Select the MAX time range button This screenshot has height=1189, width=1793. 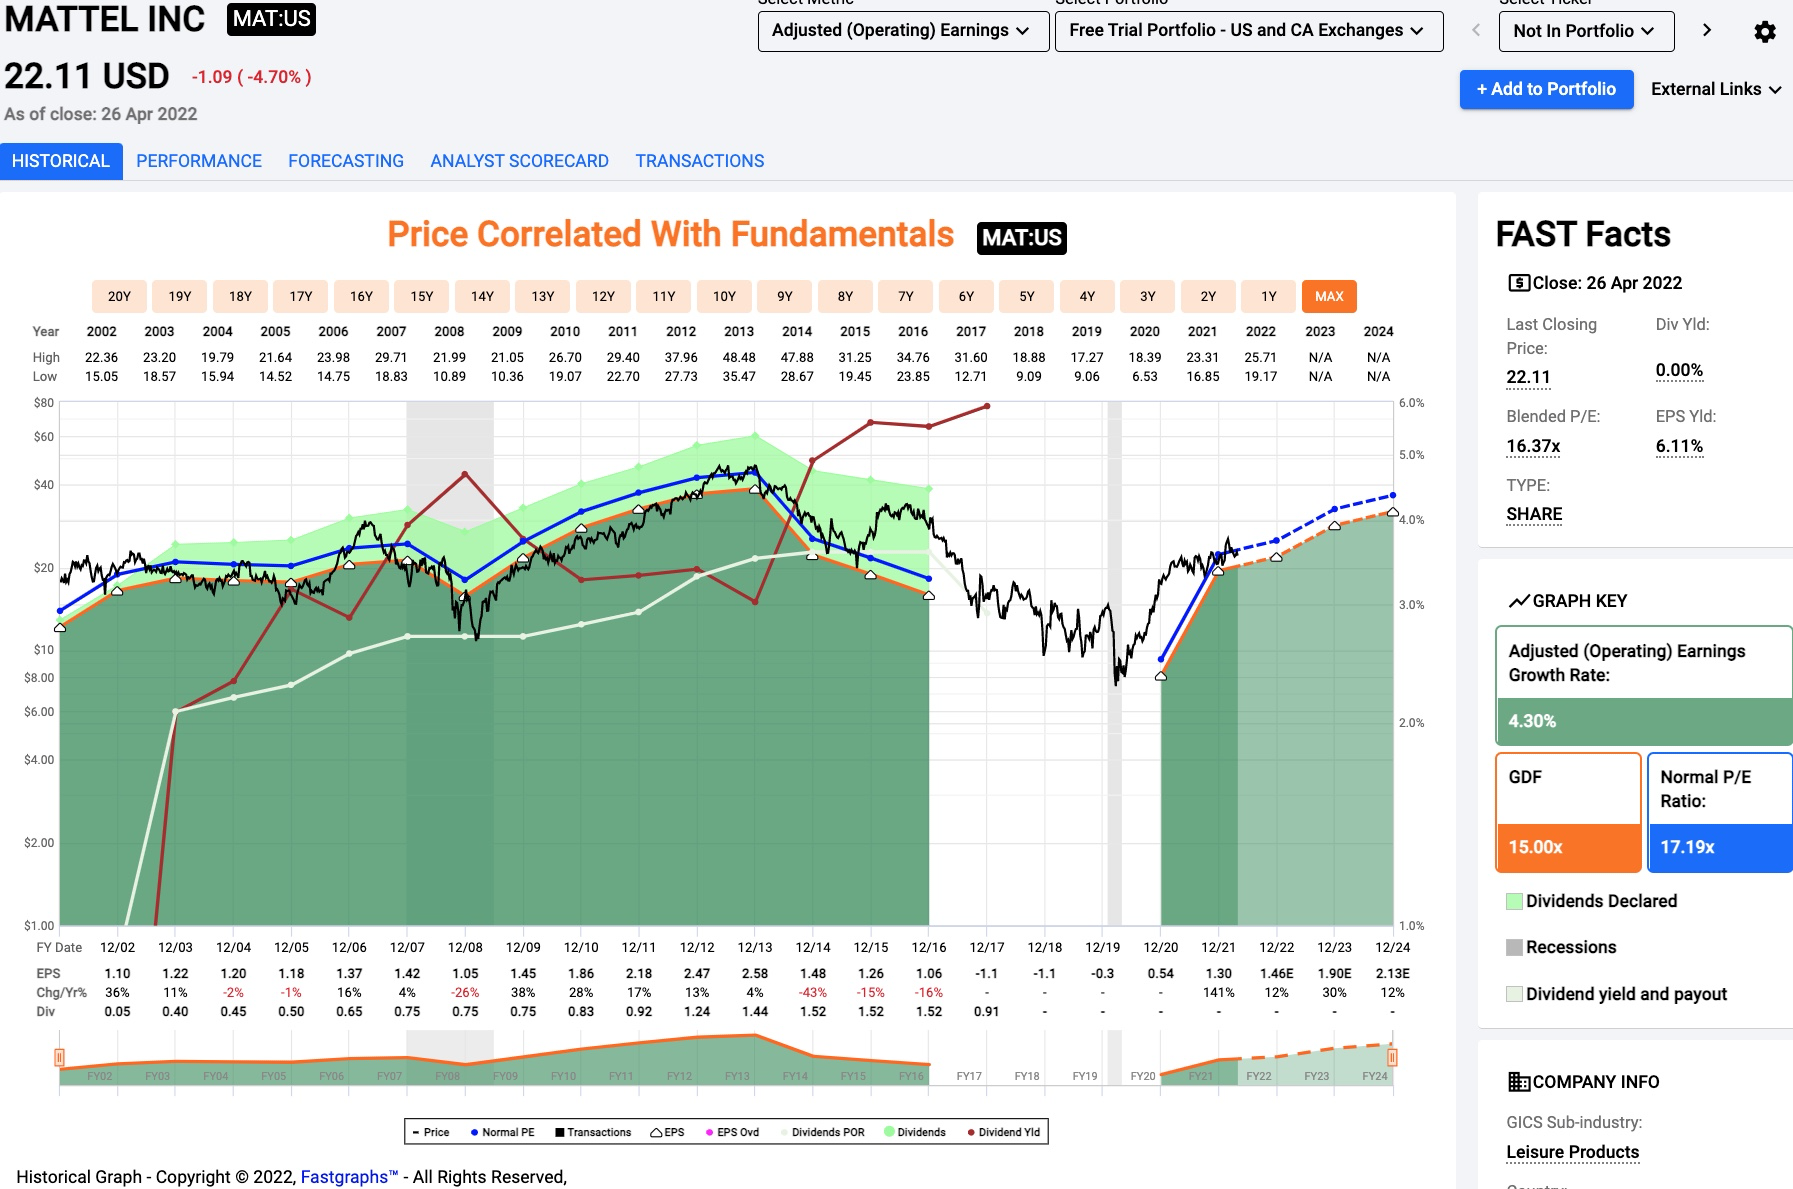pyautogui.click(x=1329, y=296)
